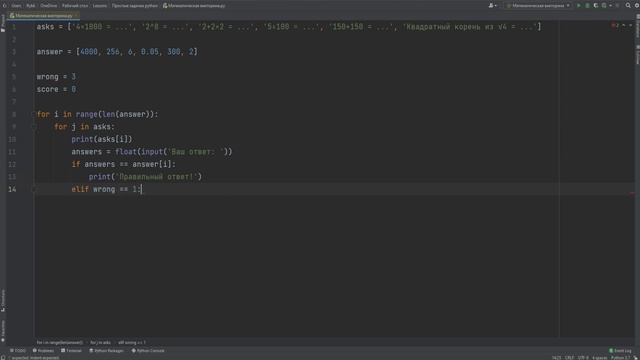640x360 pixels.
Task: Open the user account icon in toolbar
Action: point(492,6)
